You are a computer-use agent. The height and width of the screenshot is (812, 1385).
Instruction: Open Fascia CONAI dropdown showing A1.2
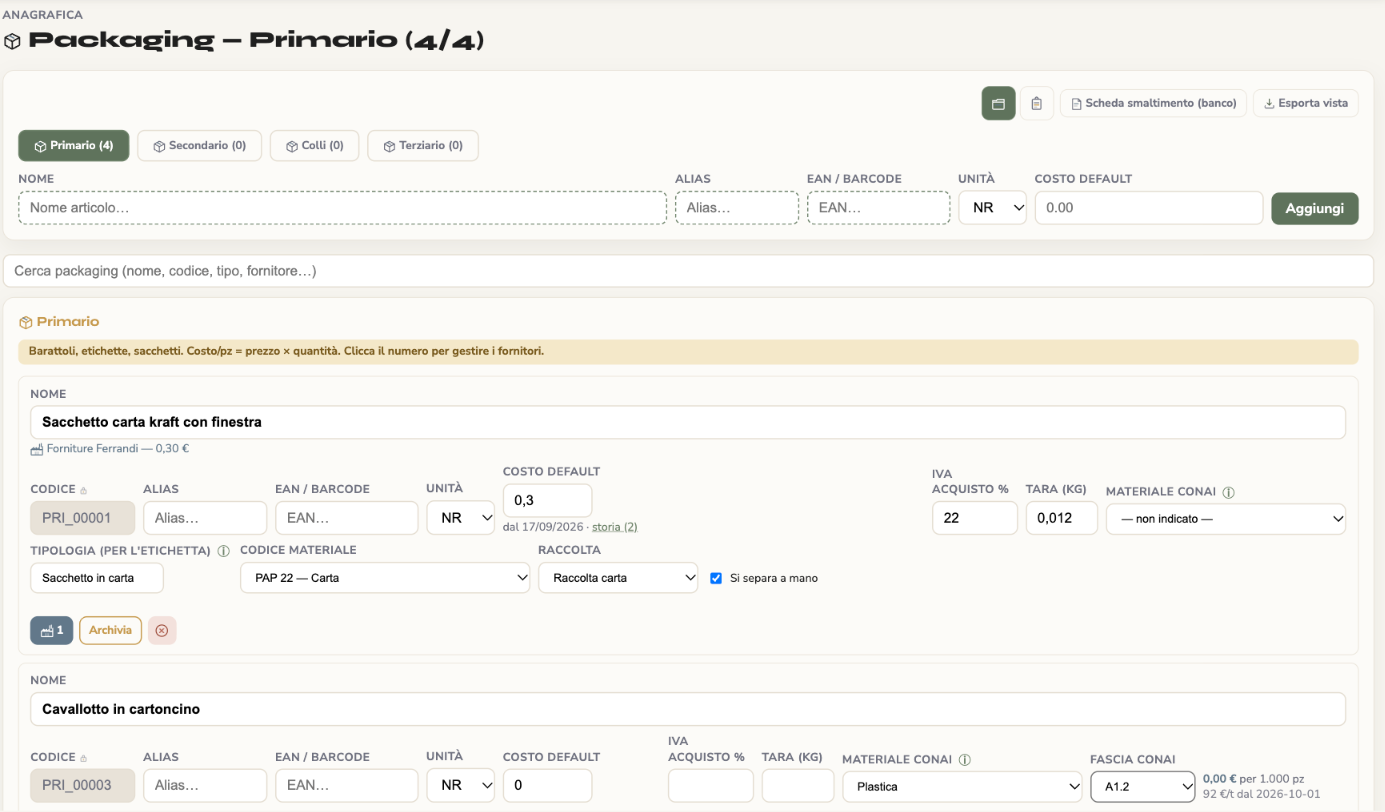click(1143, 786)
